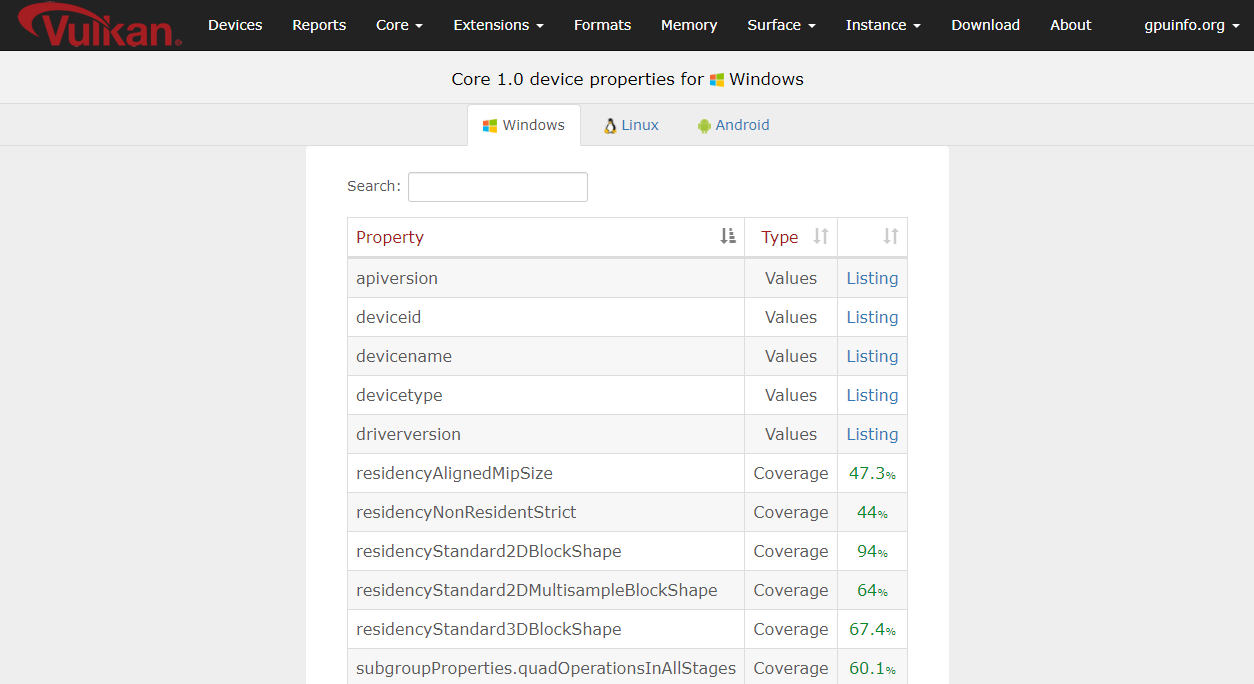Click the deviceid property cell
This screenshot has width=1254, height=684.
546,317
